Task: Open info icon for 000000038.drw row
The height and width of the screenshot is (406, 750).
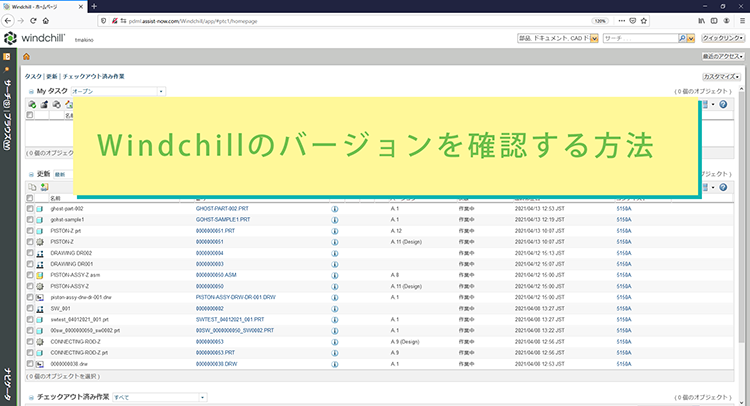Action: (335, 364)
